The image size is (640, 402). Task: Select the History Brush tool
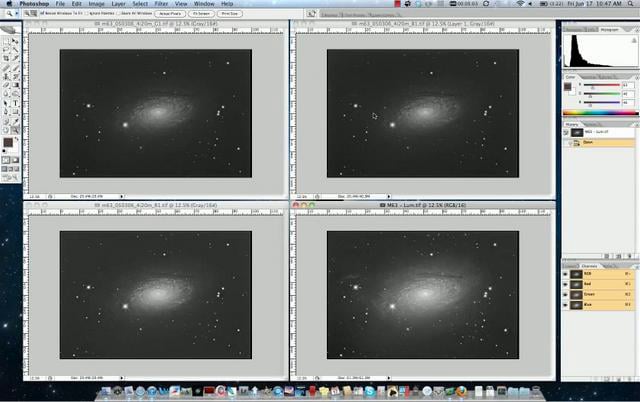click(16, 77)
